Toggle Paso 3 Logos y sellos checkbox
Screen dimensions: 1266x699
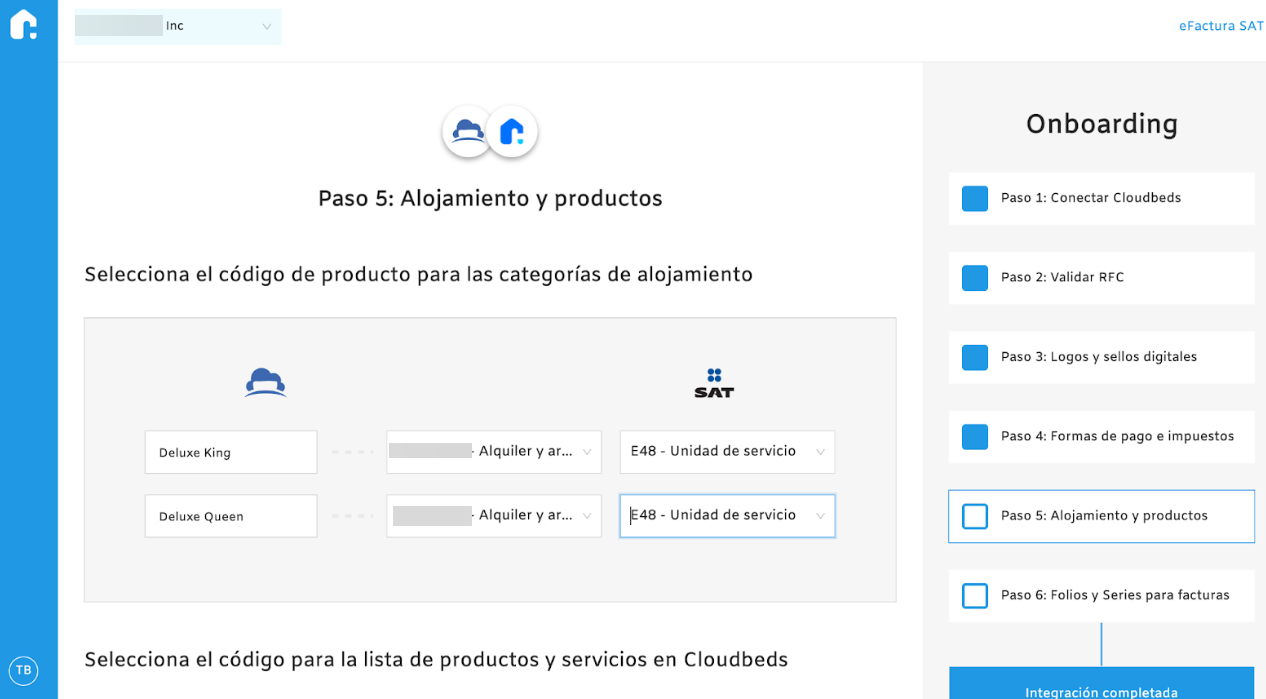click(975, 357)
